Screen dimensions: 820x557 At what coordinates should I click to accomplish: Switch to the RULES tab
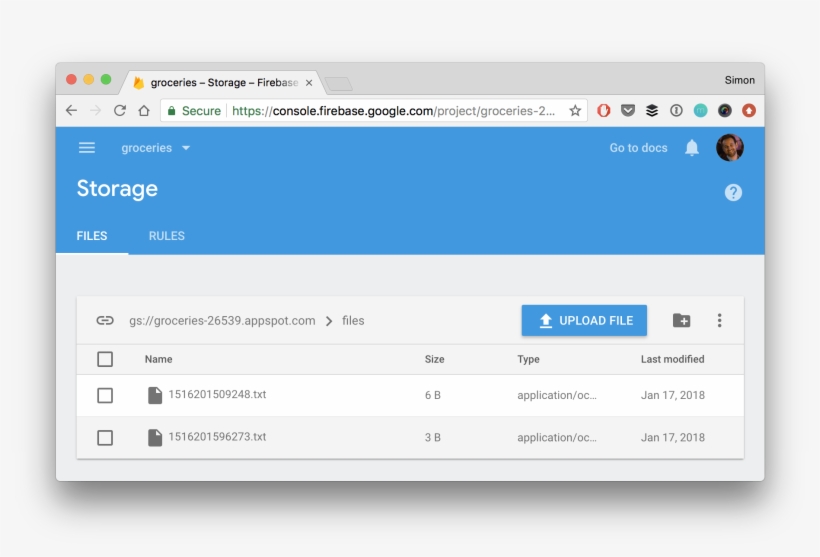pos(166,236)
